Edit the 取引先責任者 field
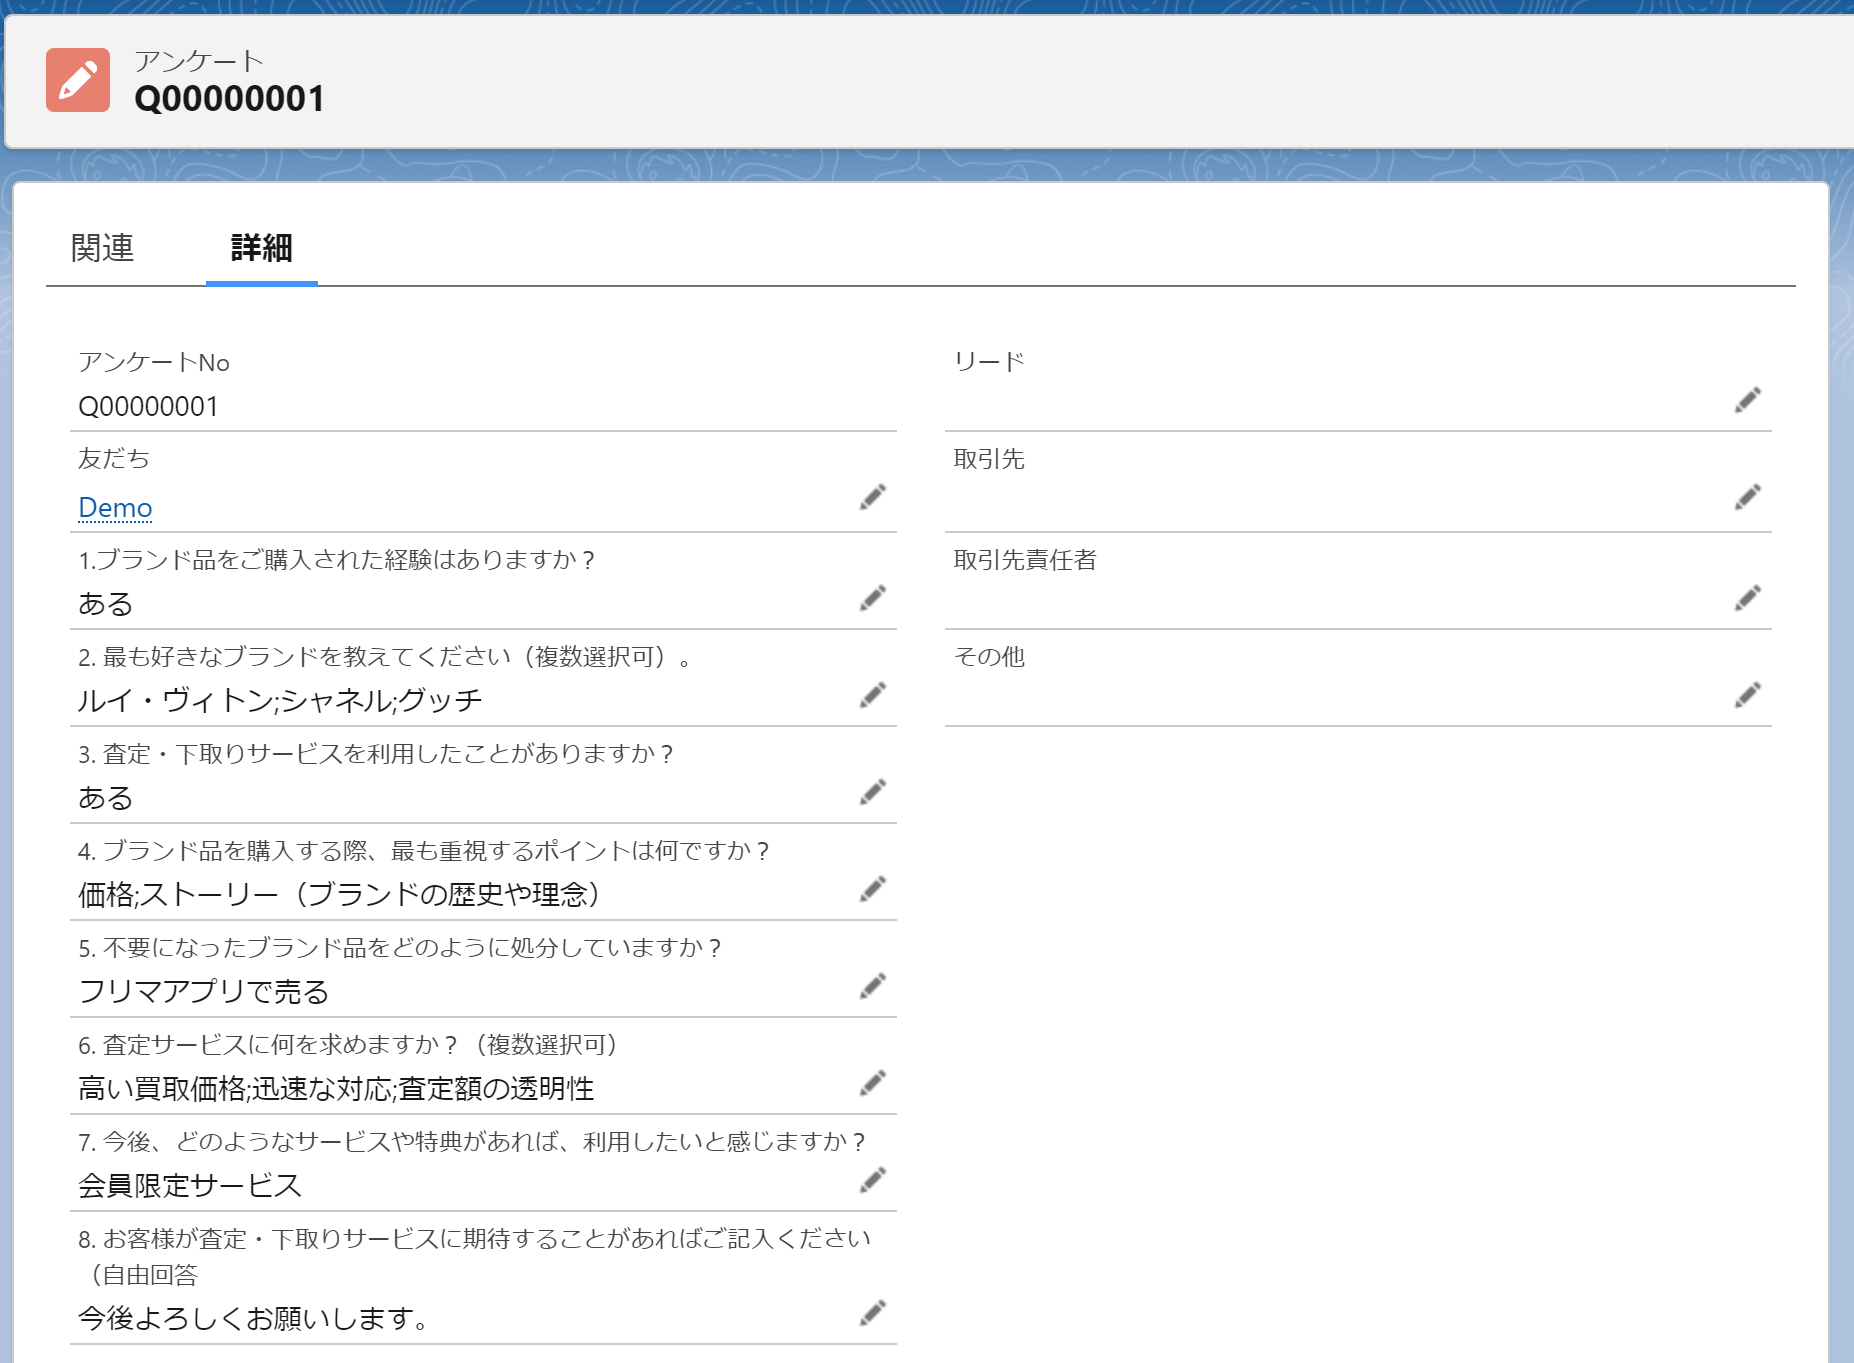The height and width of the screenshot is (1363, 1854). point(1747,598)
